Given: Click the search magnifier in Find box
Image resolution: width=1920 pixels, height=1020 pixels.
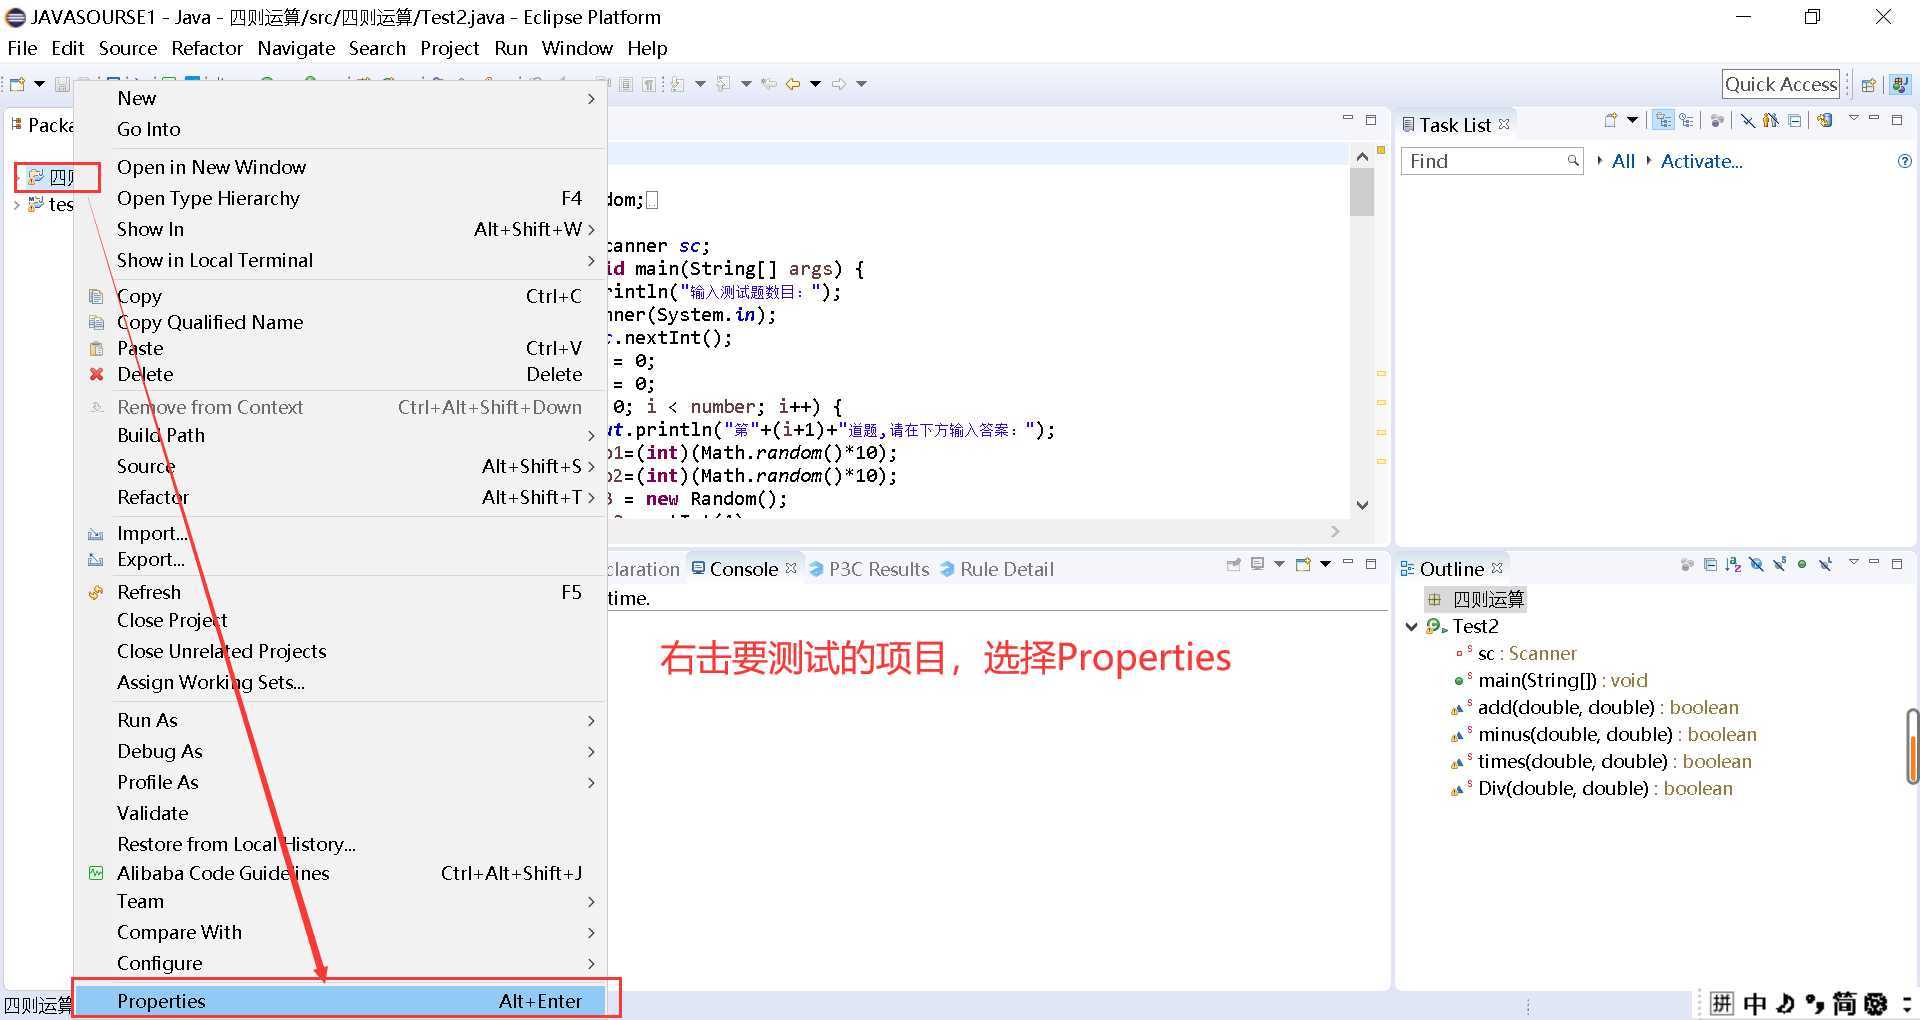Looking at the screenshot, I should click(1573, 161).
